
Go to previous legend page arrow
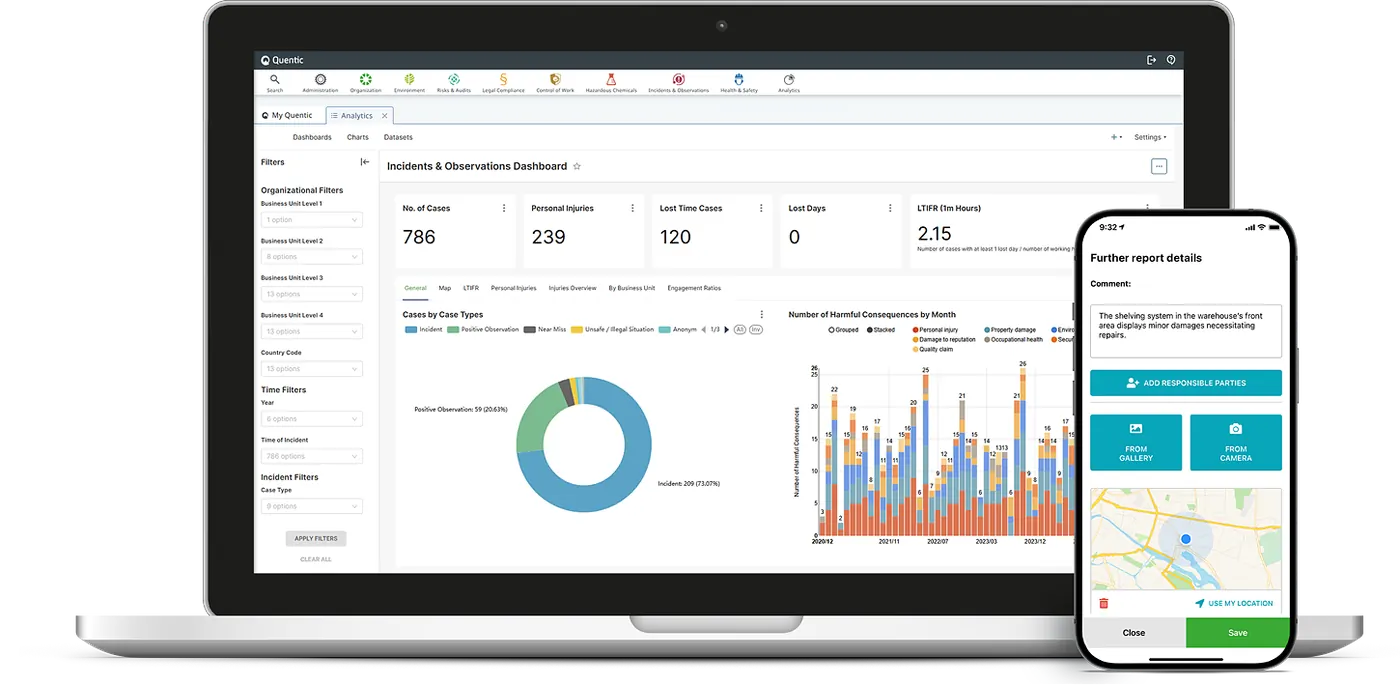[704, 329]
